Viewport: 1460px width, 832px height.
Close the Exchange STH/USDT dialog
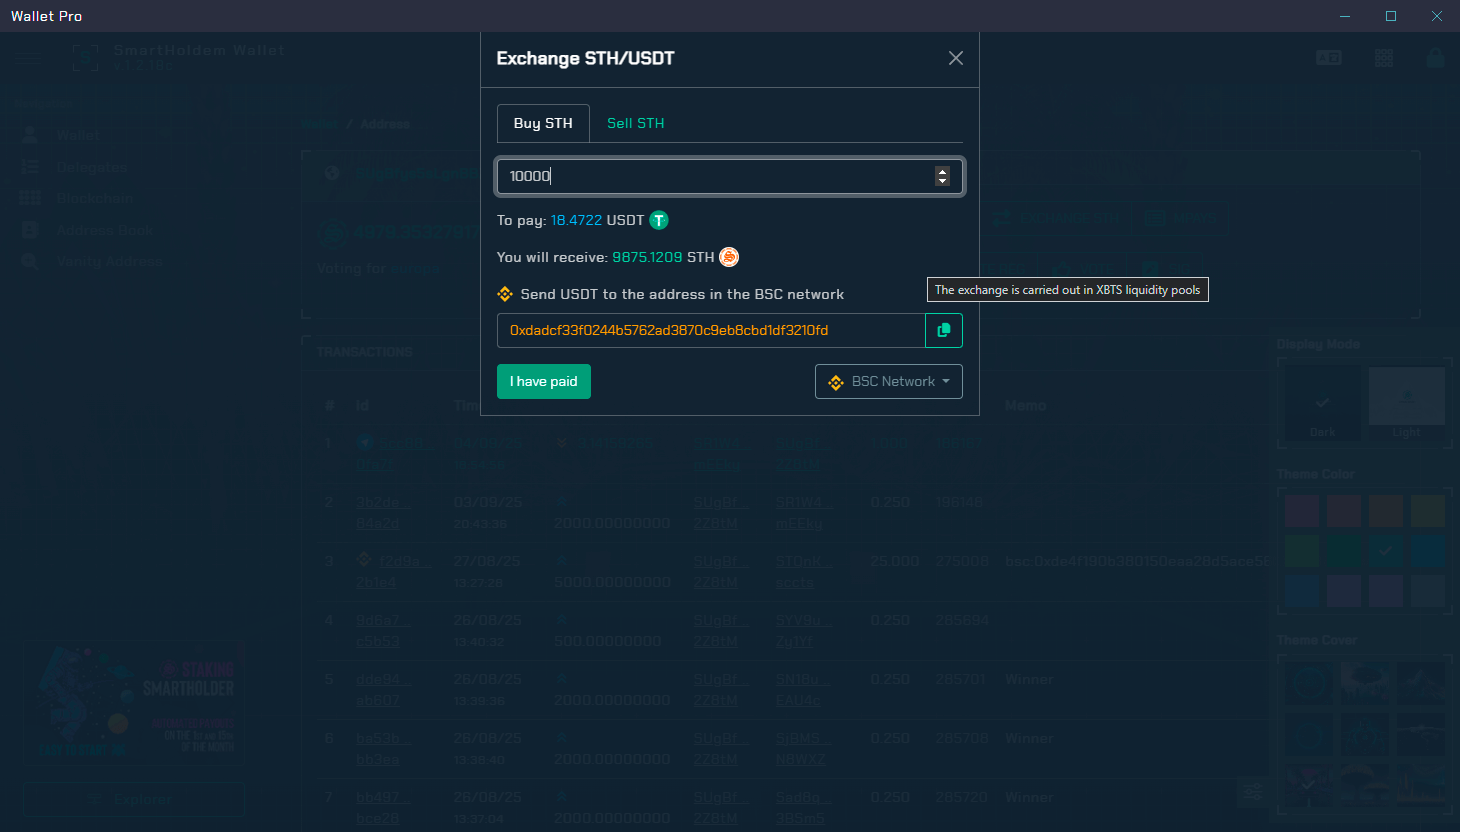click(955, 58)
